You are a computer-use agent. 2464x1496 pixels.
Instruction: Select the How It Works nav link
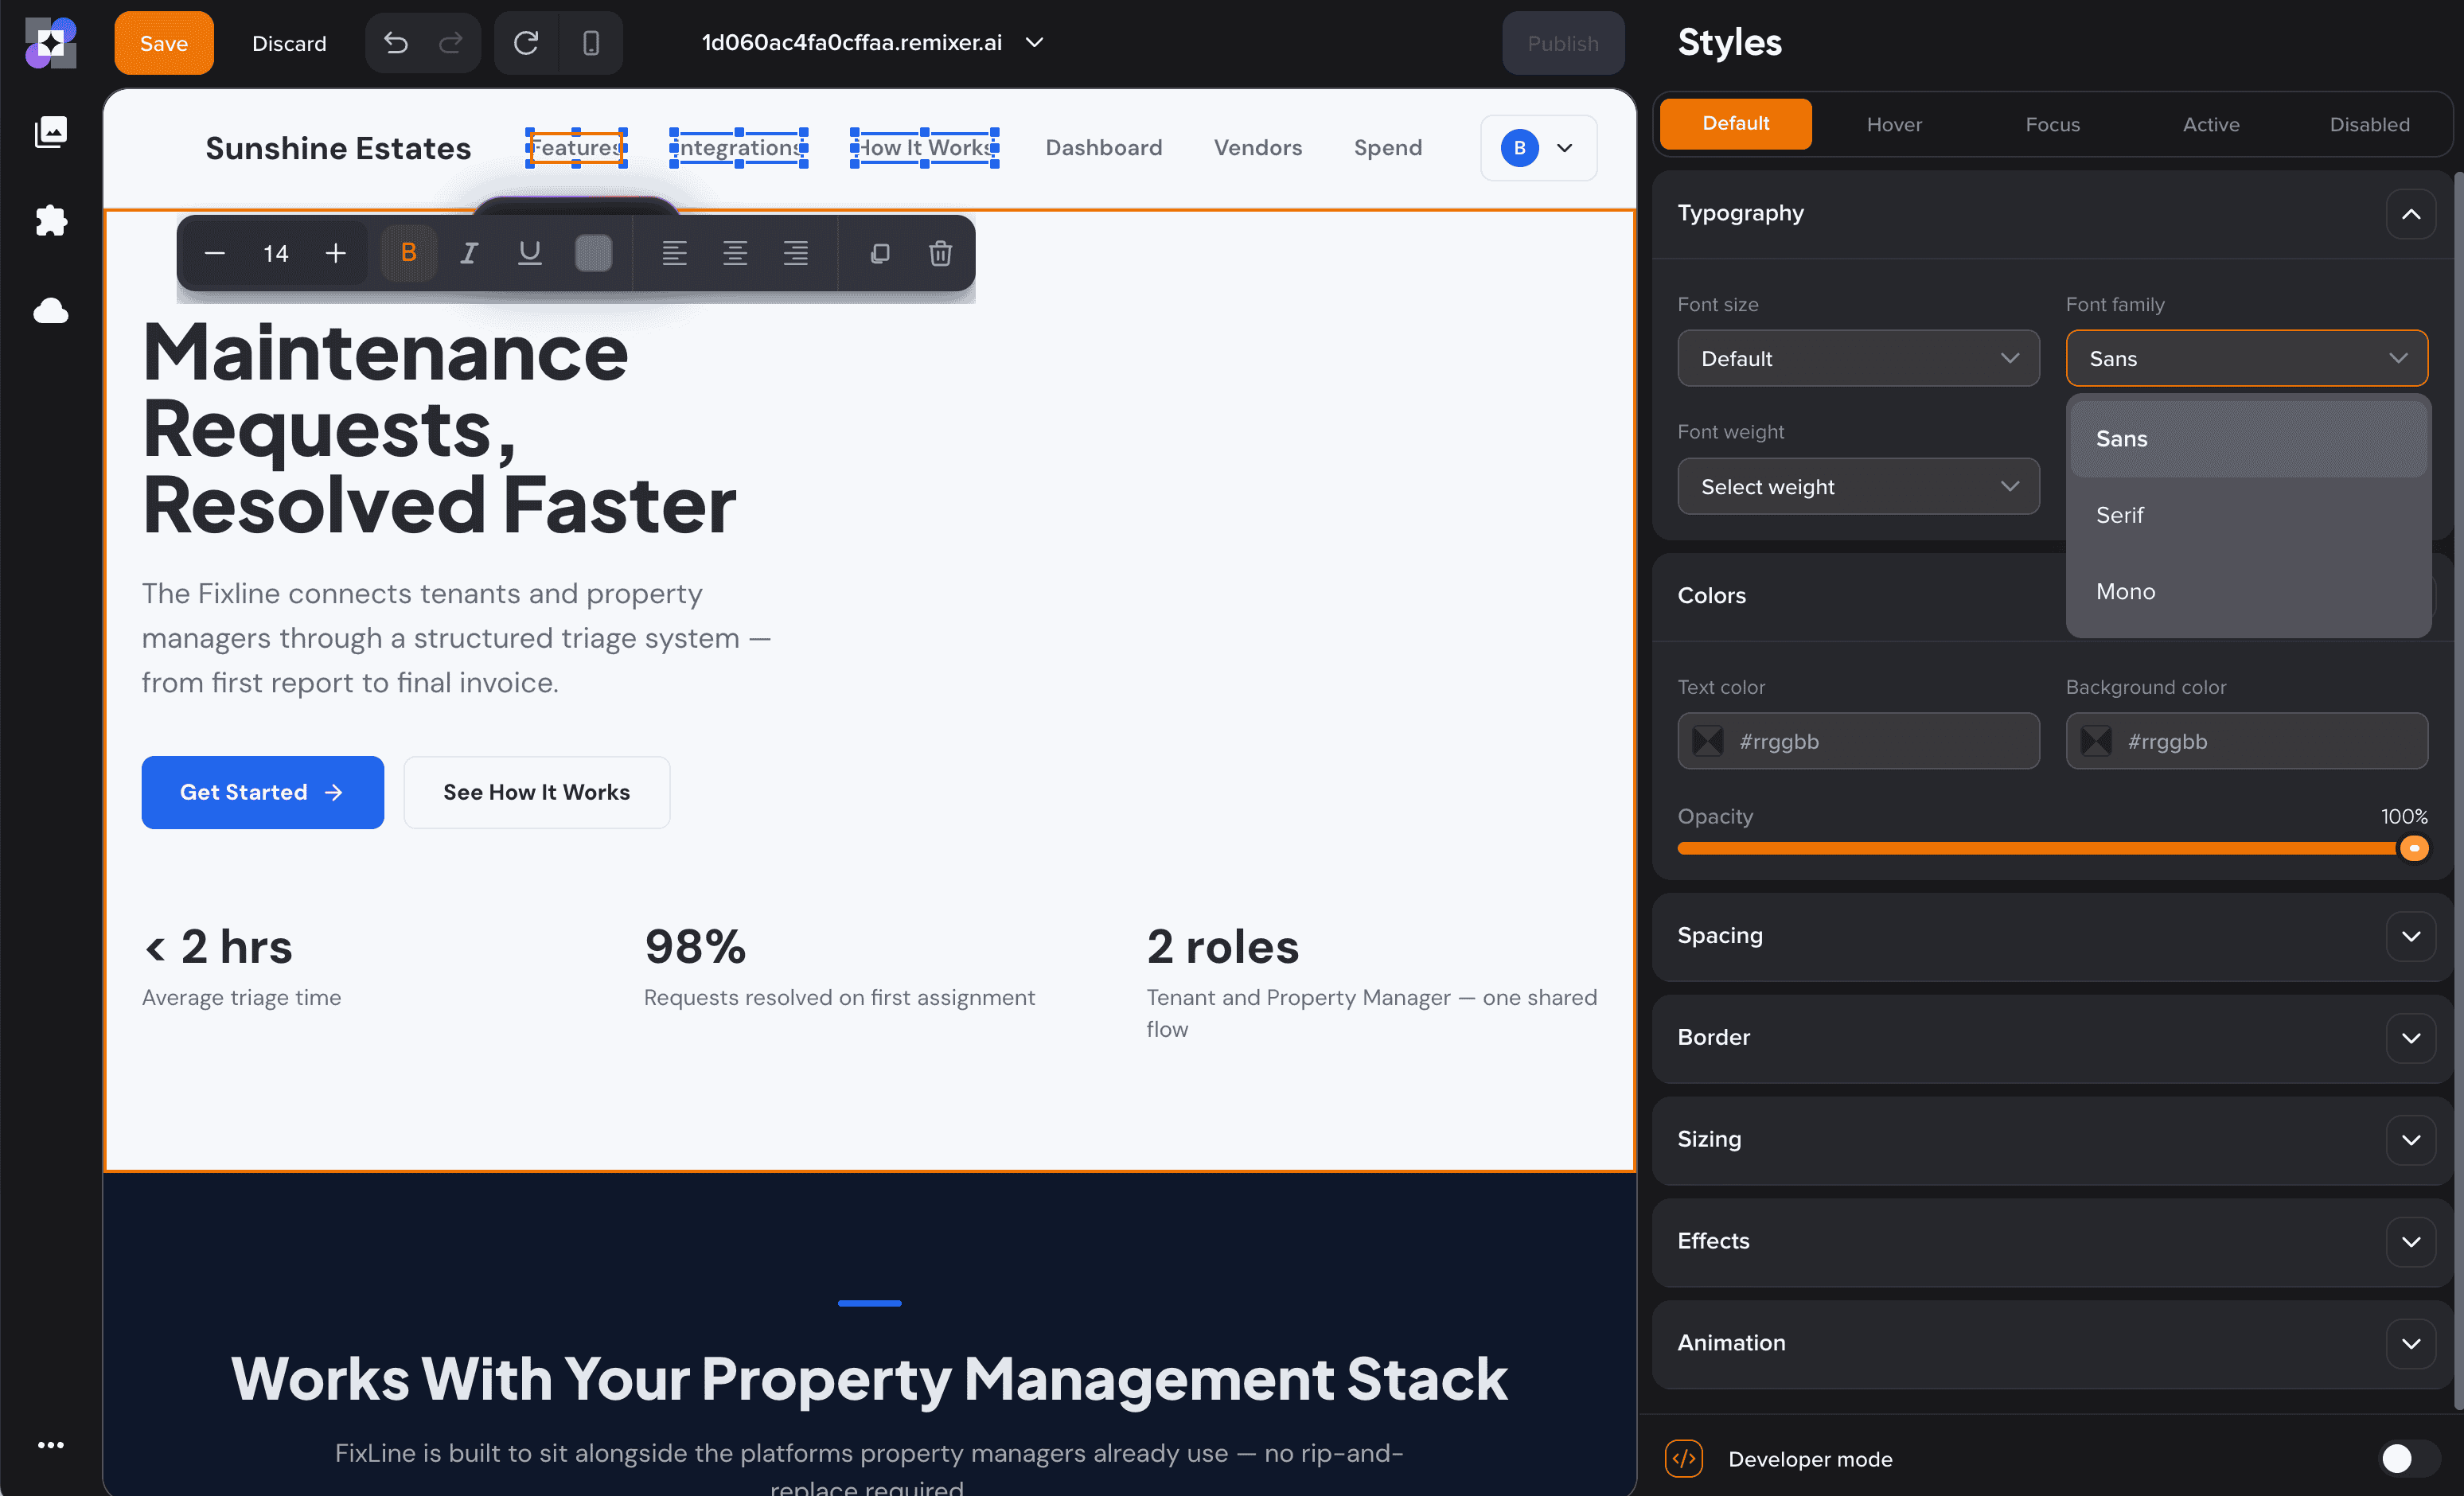(924, 148)
